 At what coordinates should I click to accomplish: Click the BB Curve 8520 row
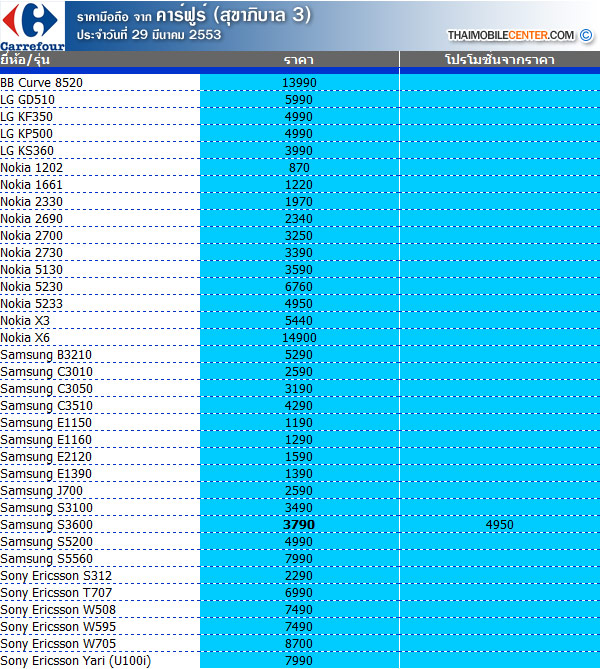pyautogui.click(x=300, y=82)
